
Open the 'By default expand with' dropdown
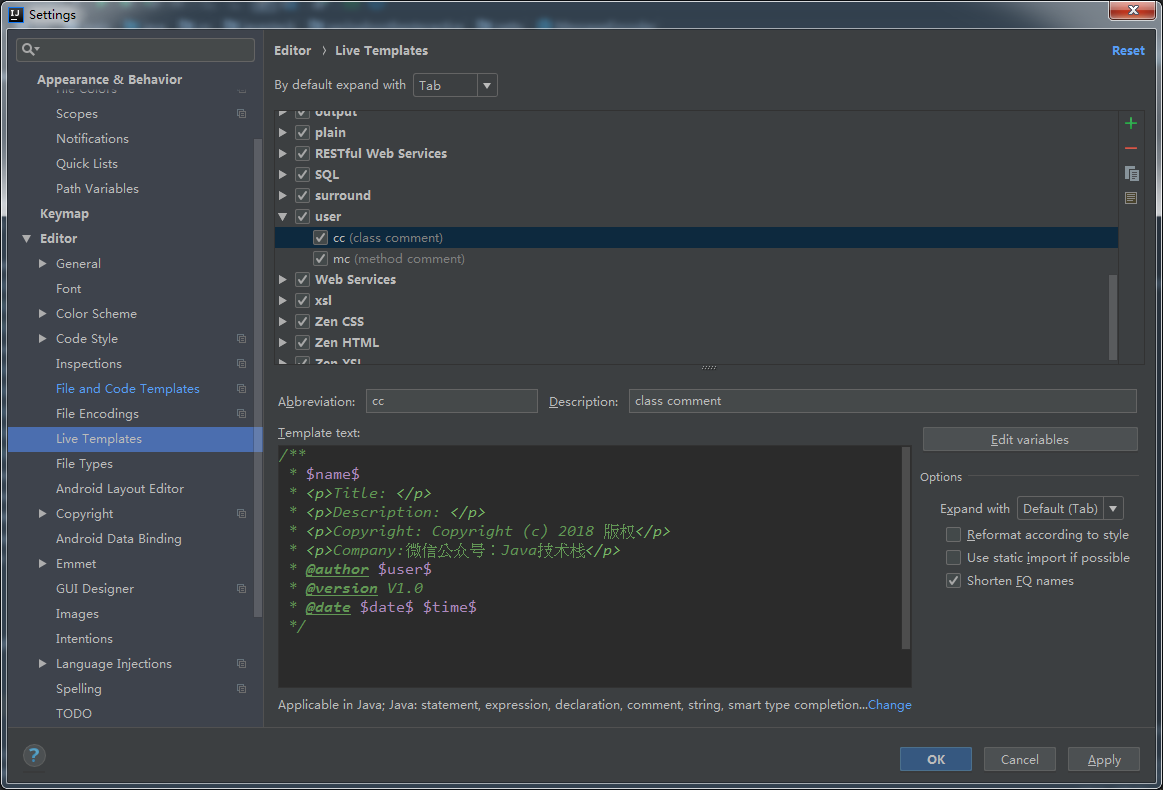455,86
